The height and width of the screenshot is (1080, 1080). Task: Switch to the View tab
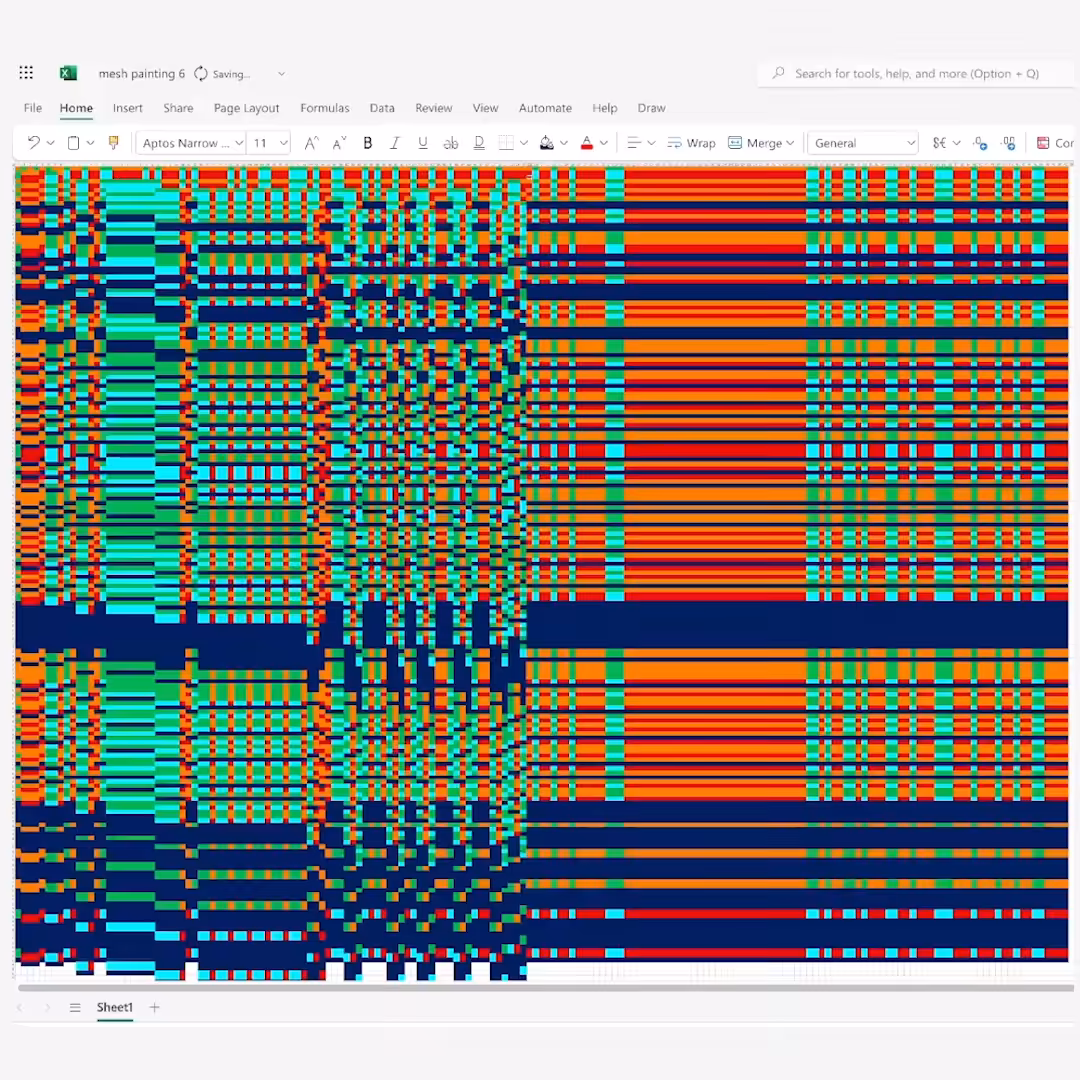point(485,108)
